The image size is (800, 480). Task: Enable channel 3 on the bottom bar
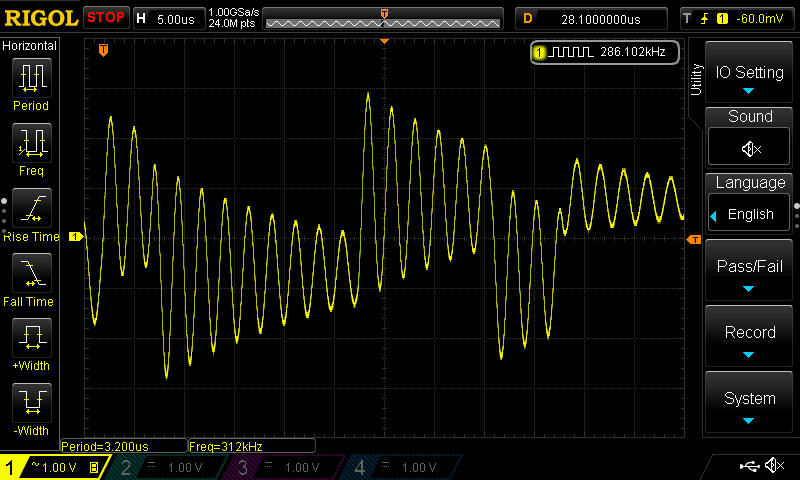287,467
